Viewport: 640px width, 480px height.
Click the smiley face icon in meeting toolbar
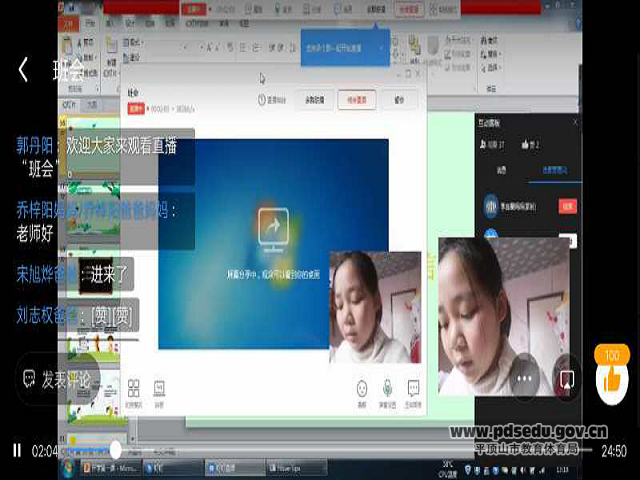click(x=361, y=390)
